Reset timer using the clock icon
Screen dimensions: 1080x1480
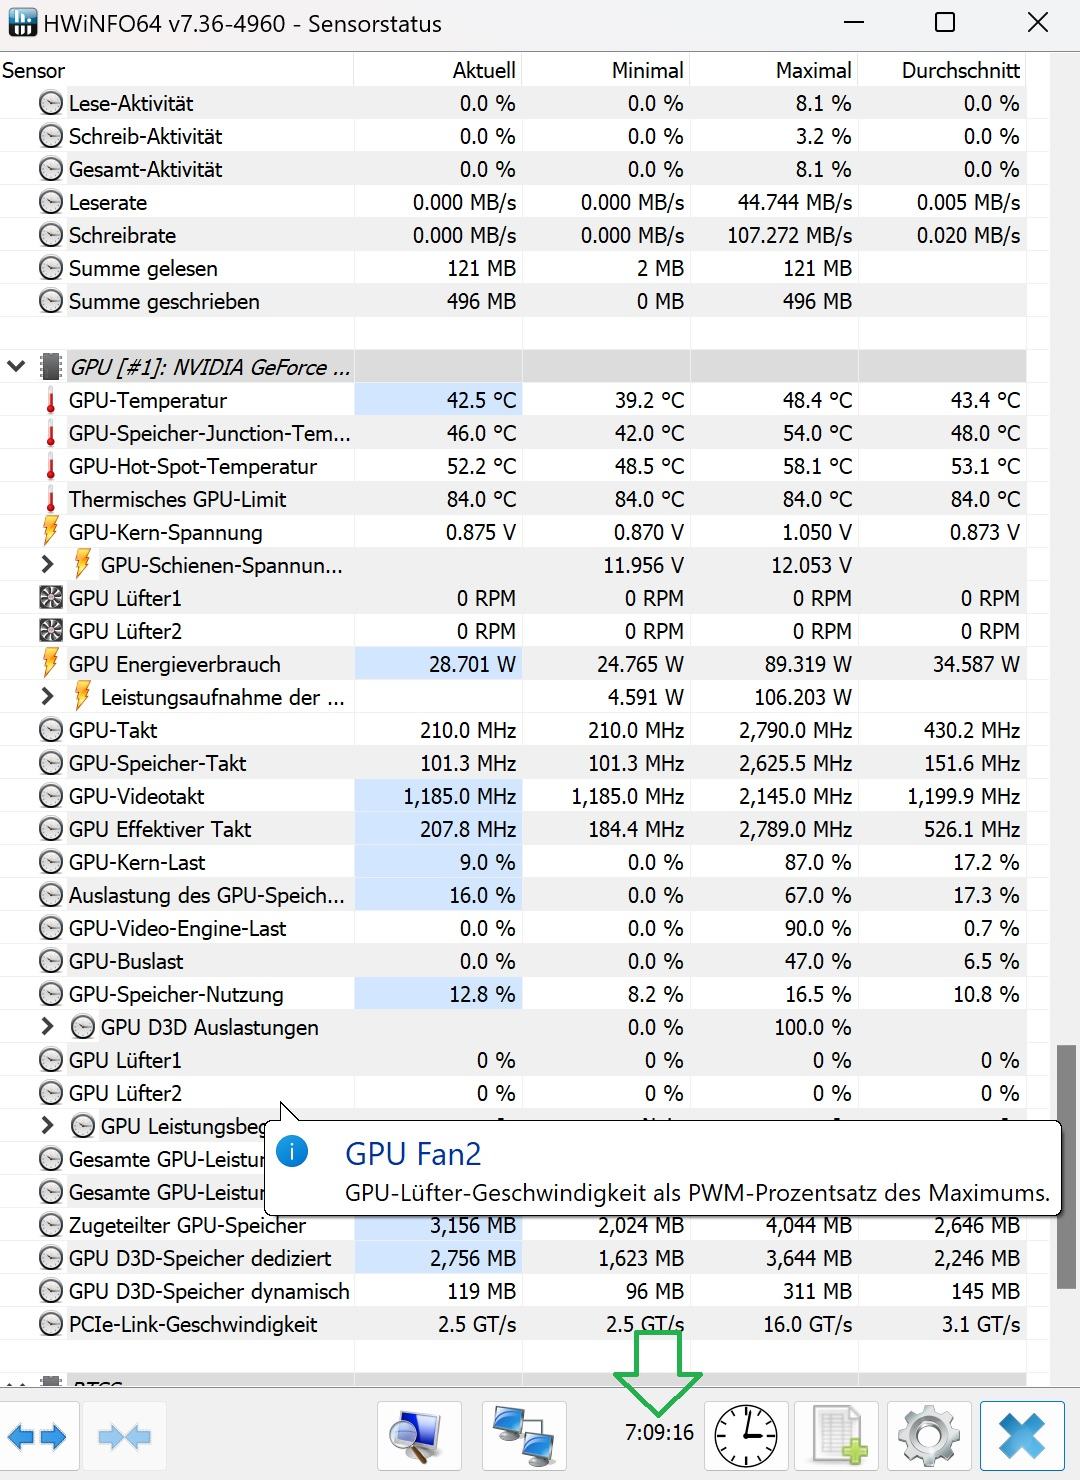[746, 1437]
